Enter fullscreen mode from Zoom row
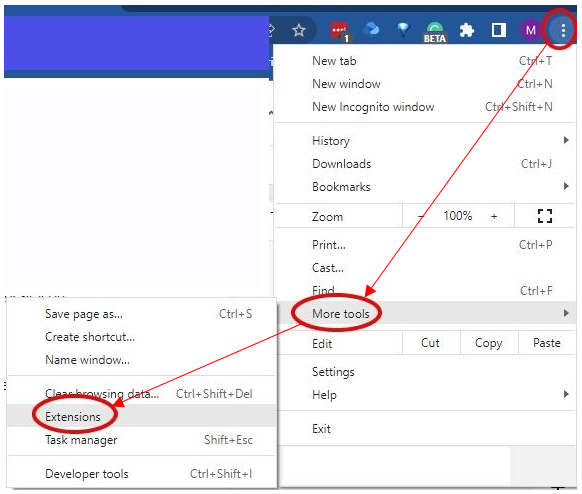582x494 pixels. click(x=545, y=216)
